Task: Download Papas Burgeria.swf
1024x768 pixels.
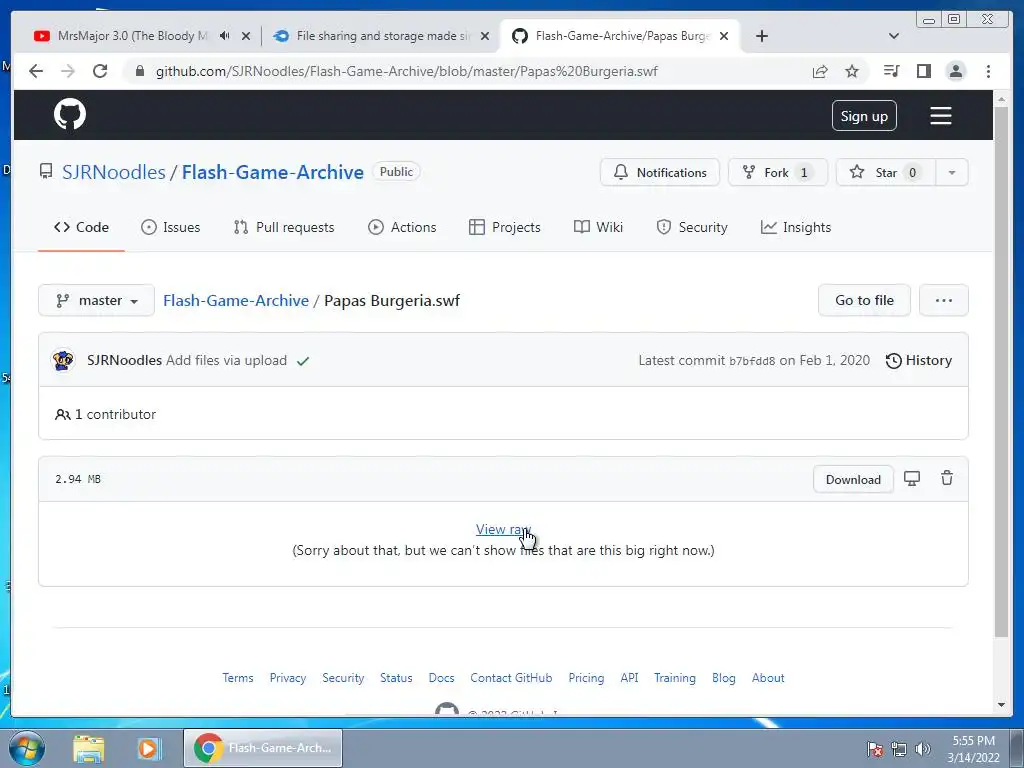Action: (x=853, y=479)
